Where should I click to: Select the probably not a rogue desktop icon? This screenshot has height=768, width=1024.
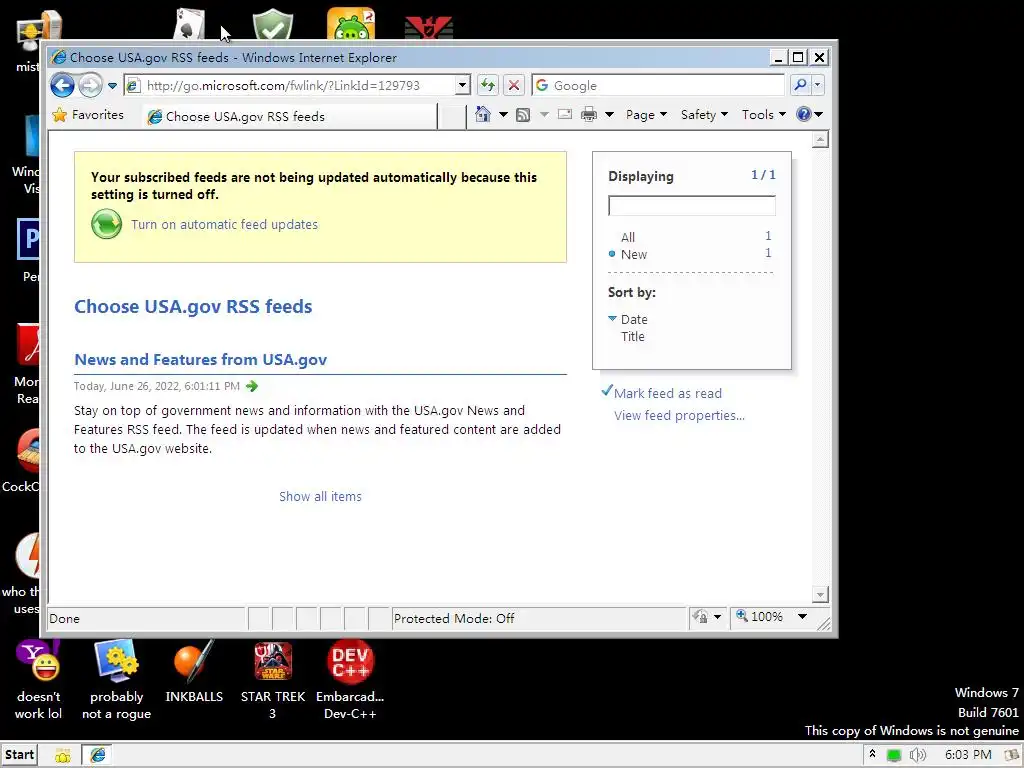click(x=116, y=679)
